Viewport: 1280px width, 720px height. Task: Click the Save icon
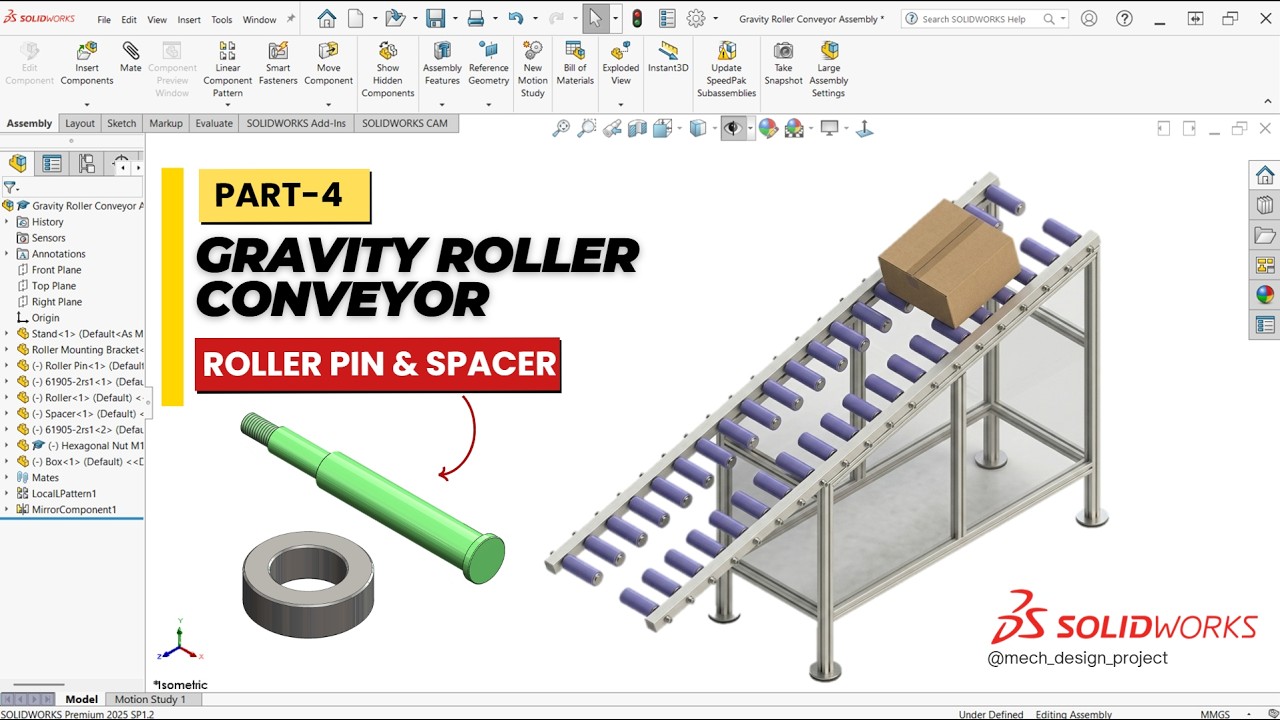pyautogui.click(x=435, y=19)
